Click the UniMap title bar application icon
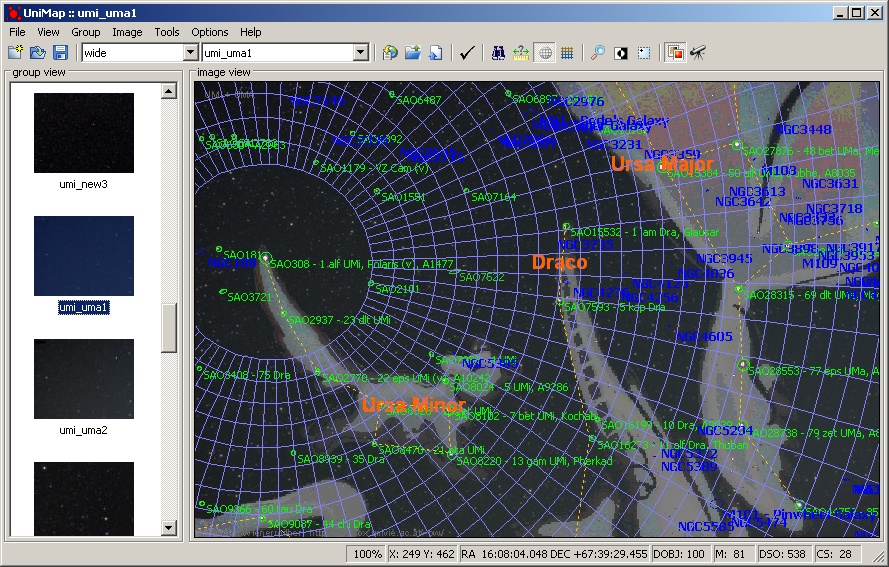This screenshot has width=889, height=567. [x=12, y=12]
